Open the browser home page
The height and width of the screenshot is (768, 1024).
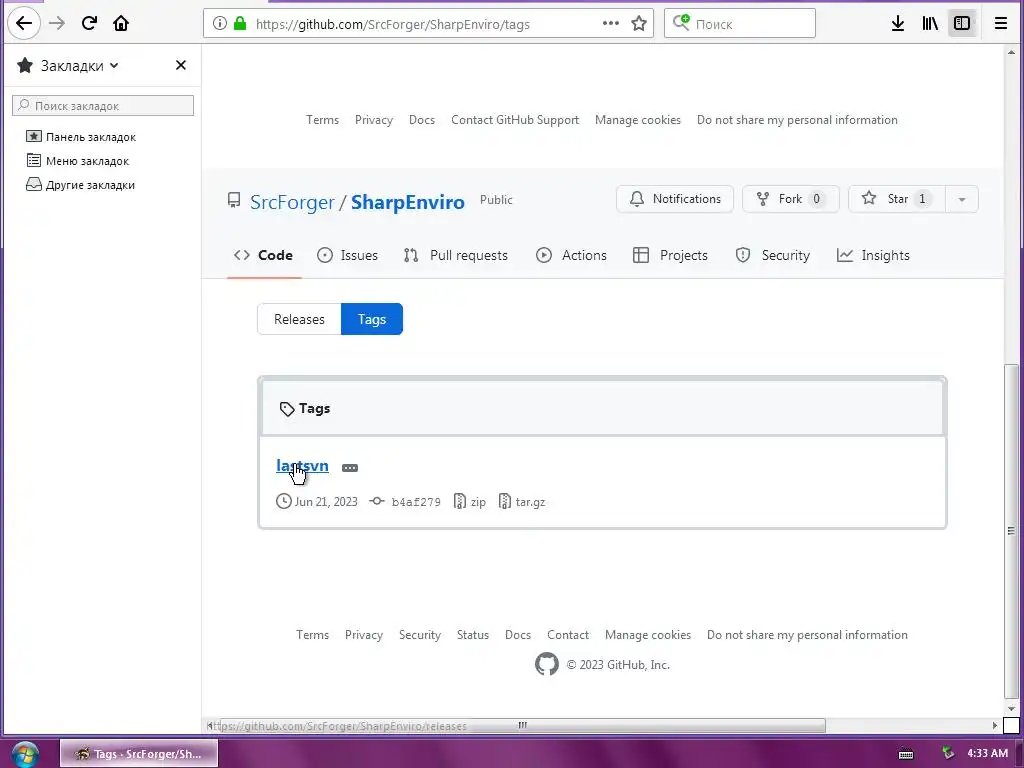click(x=121, y=24)
